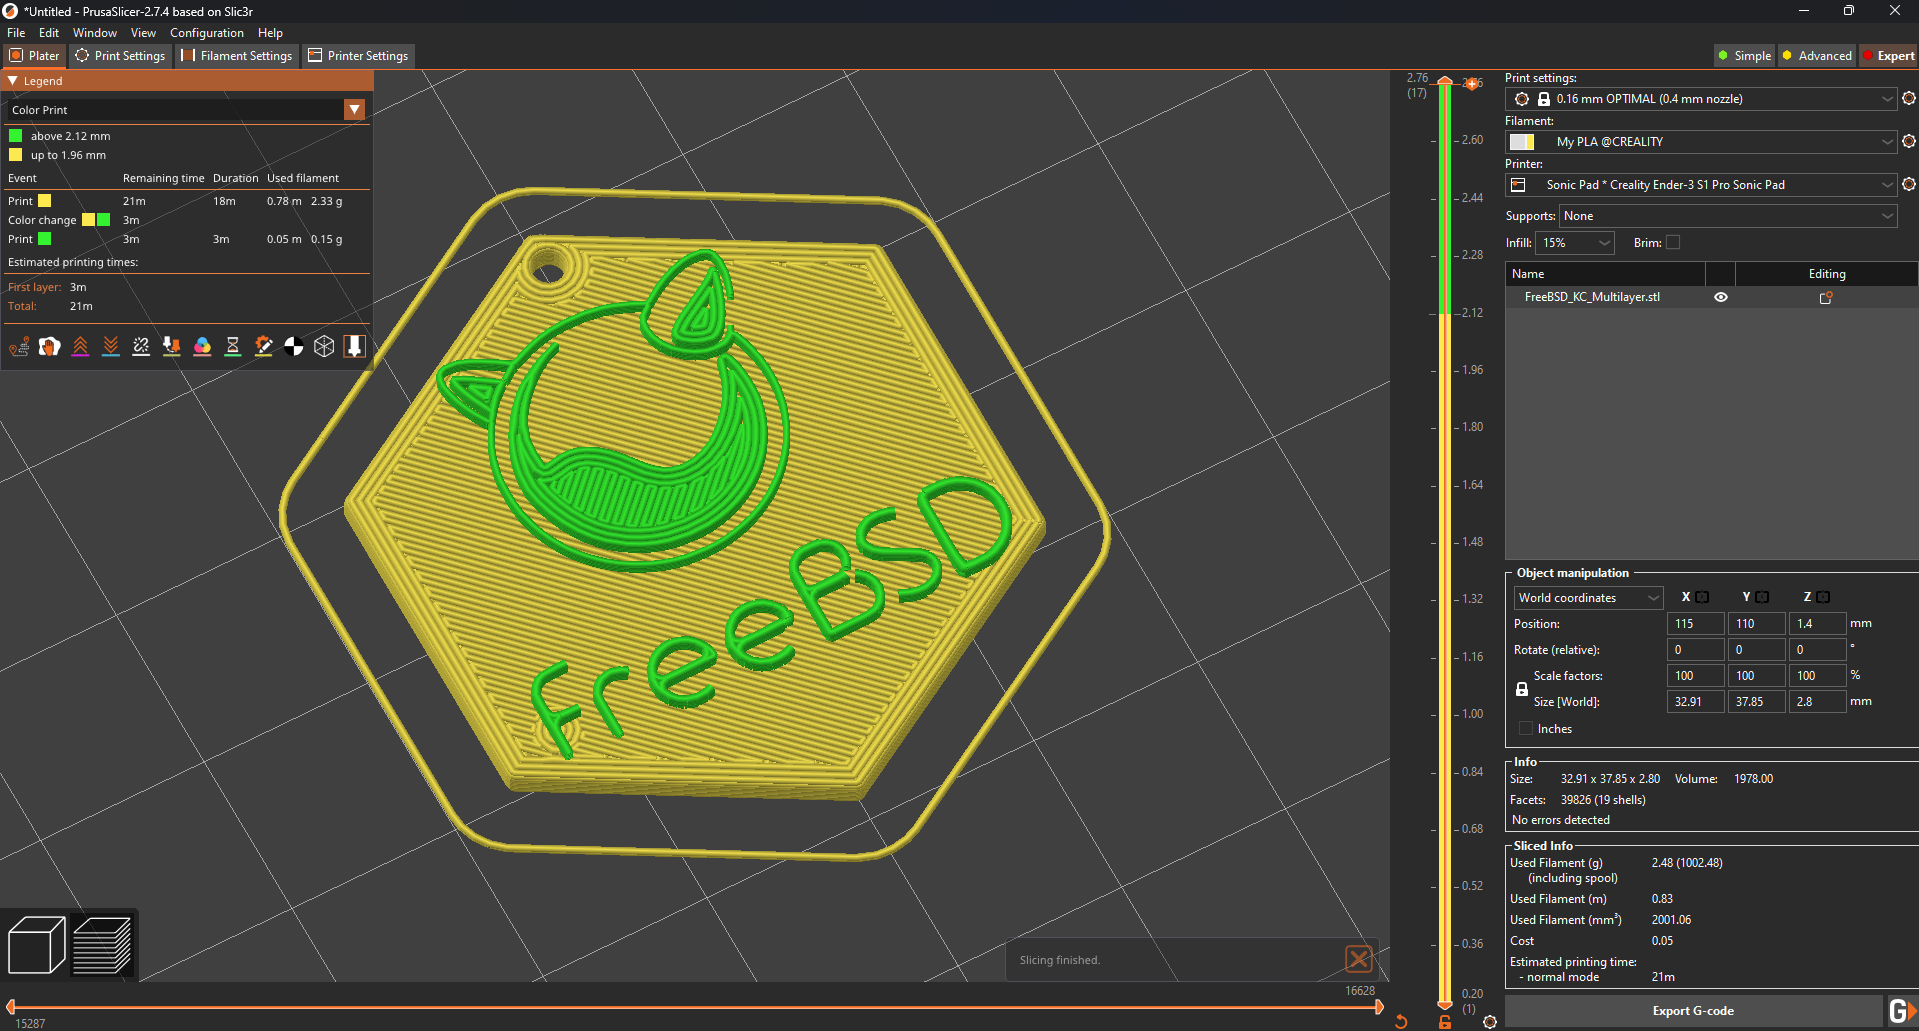Enable the Inches checkbox
Screen dimensions: 1919x1031
(x=1526, y=728)
